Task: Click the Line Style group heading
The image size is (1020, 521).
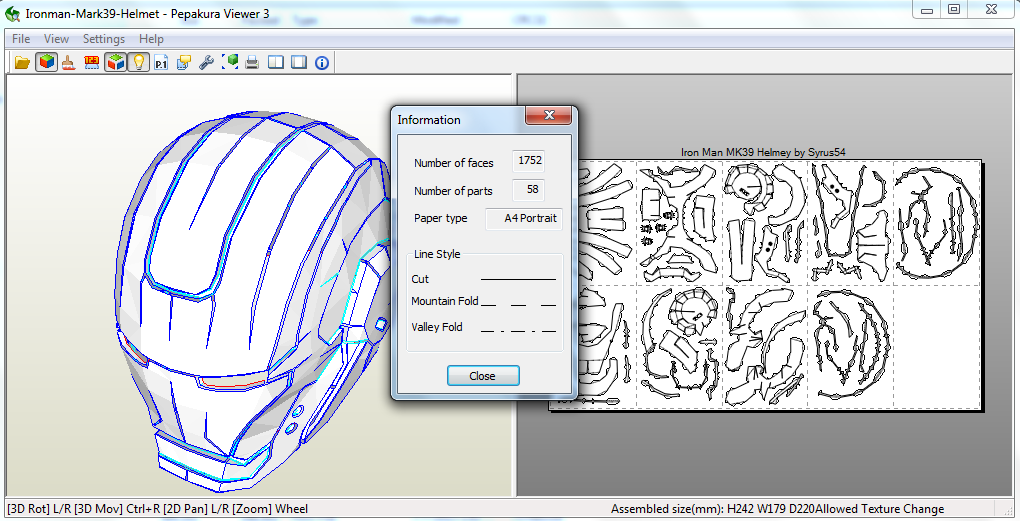Action: 437,254
